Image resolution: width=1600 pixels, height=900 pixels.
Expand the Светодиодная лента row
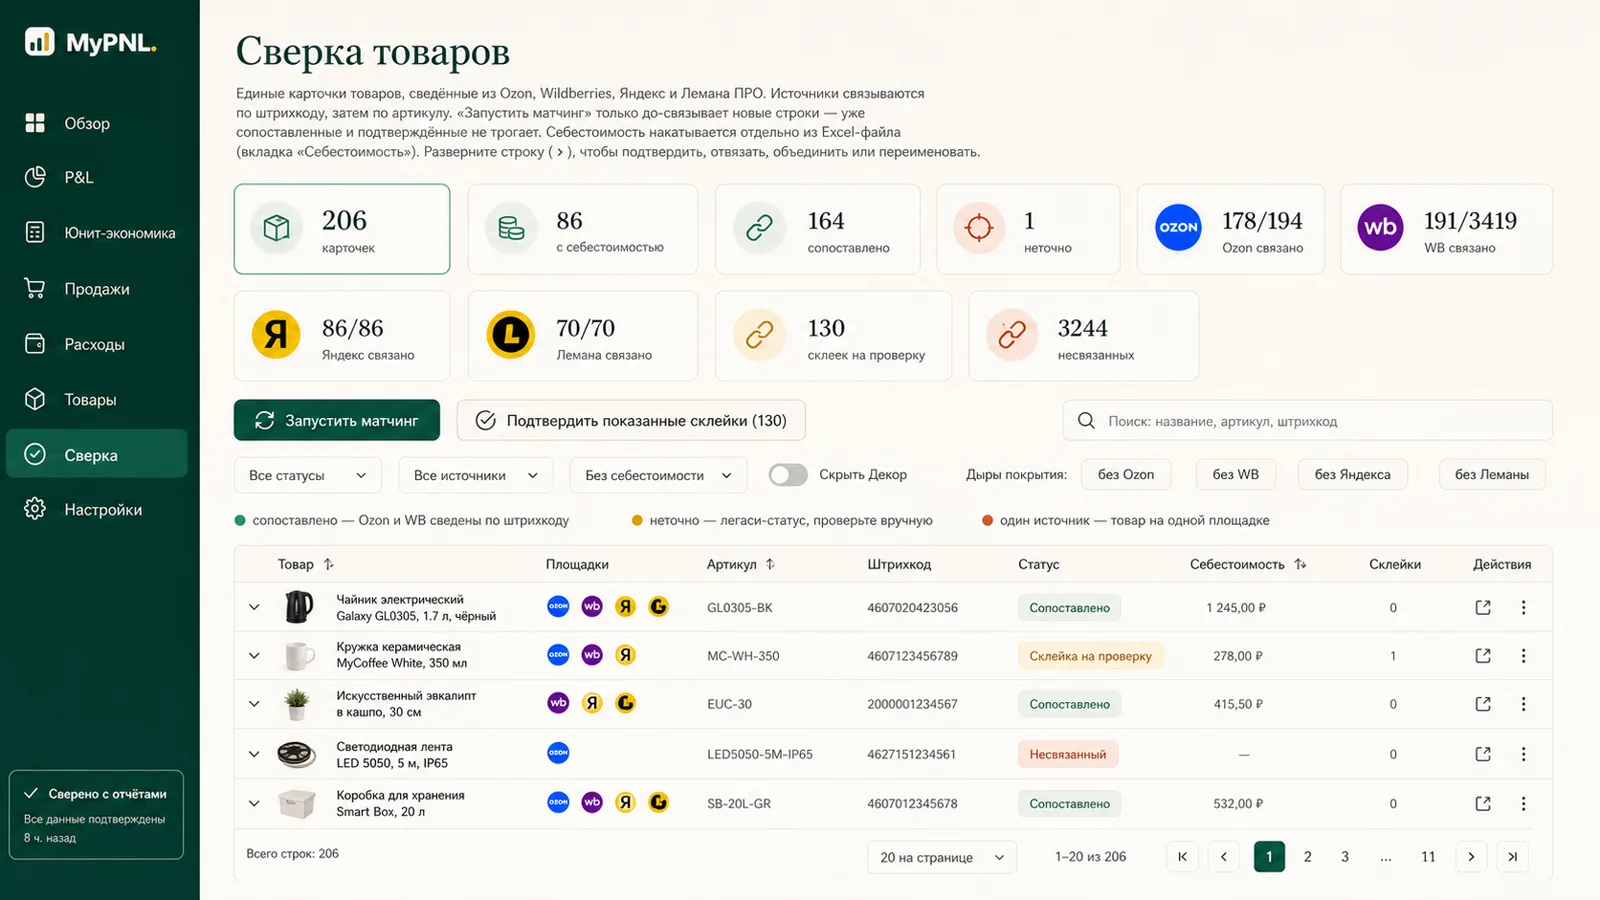coord(254,754)
